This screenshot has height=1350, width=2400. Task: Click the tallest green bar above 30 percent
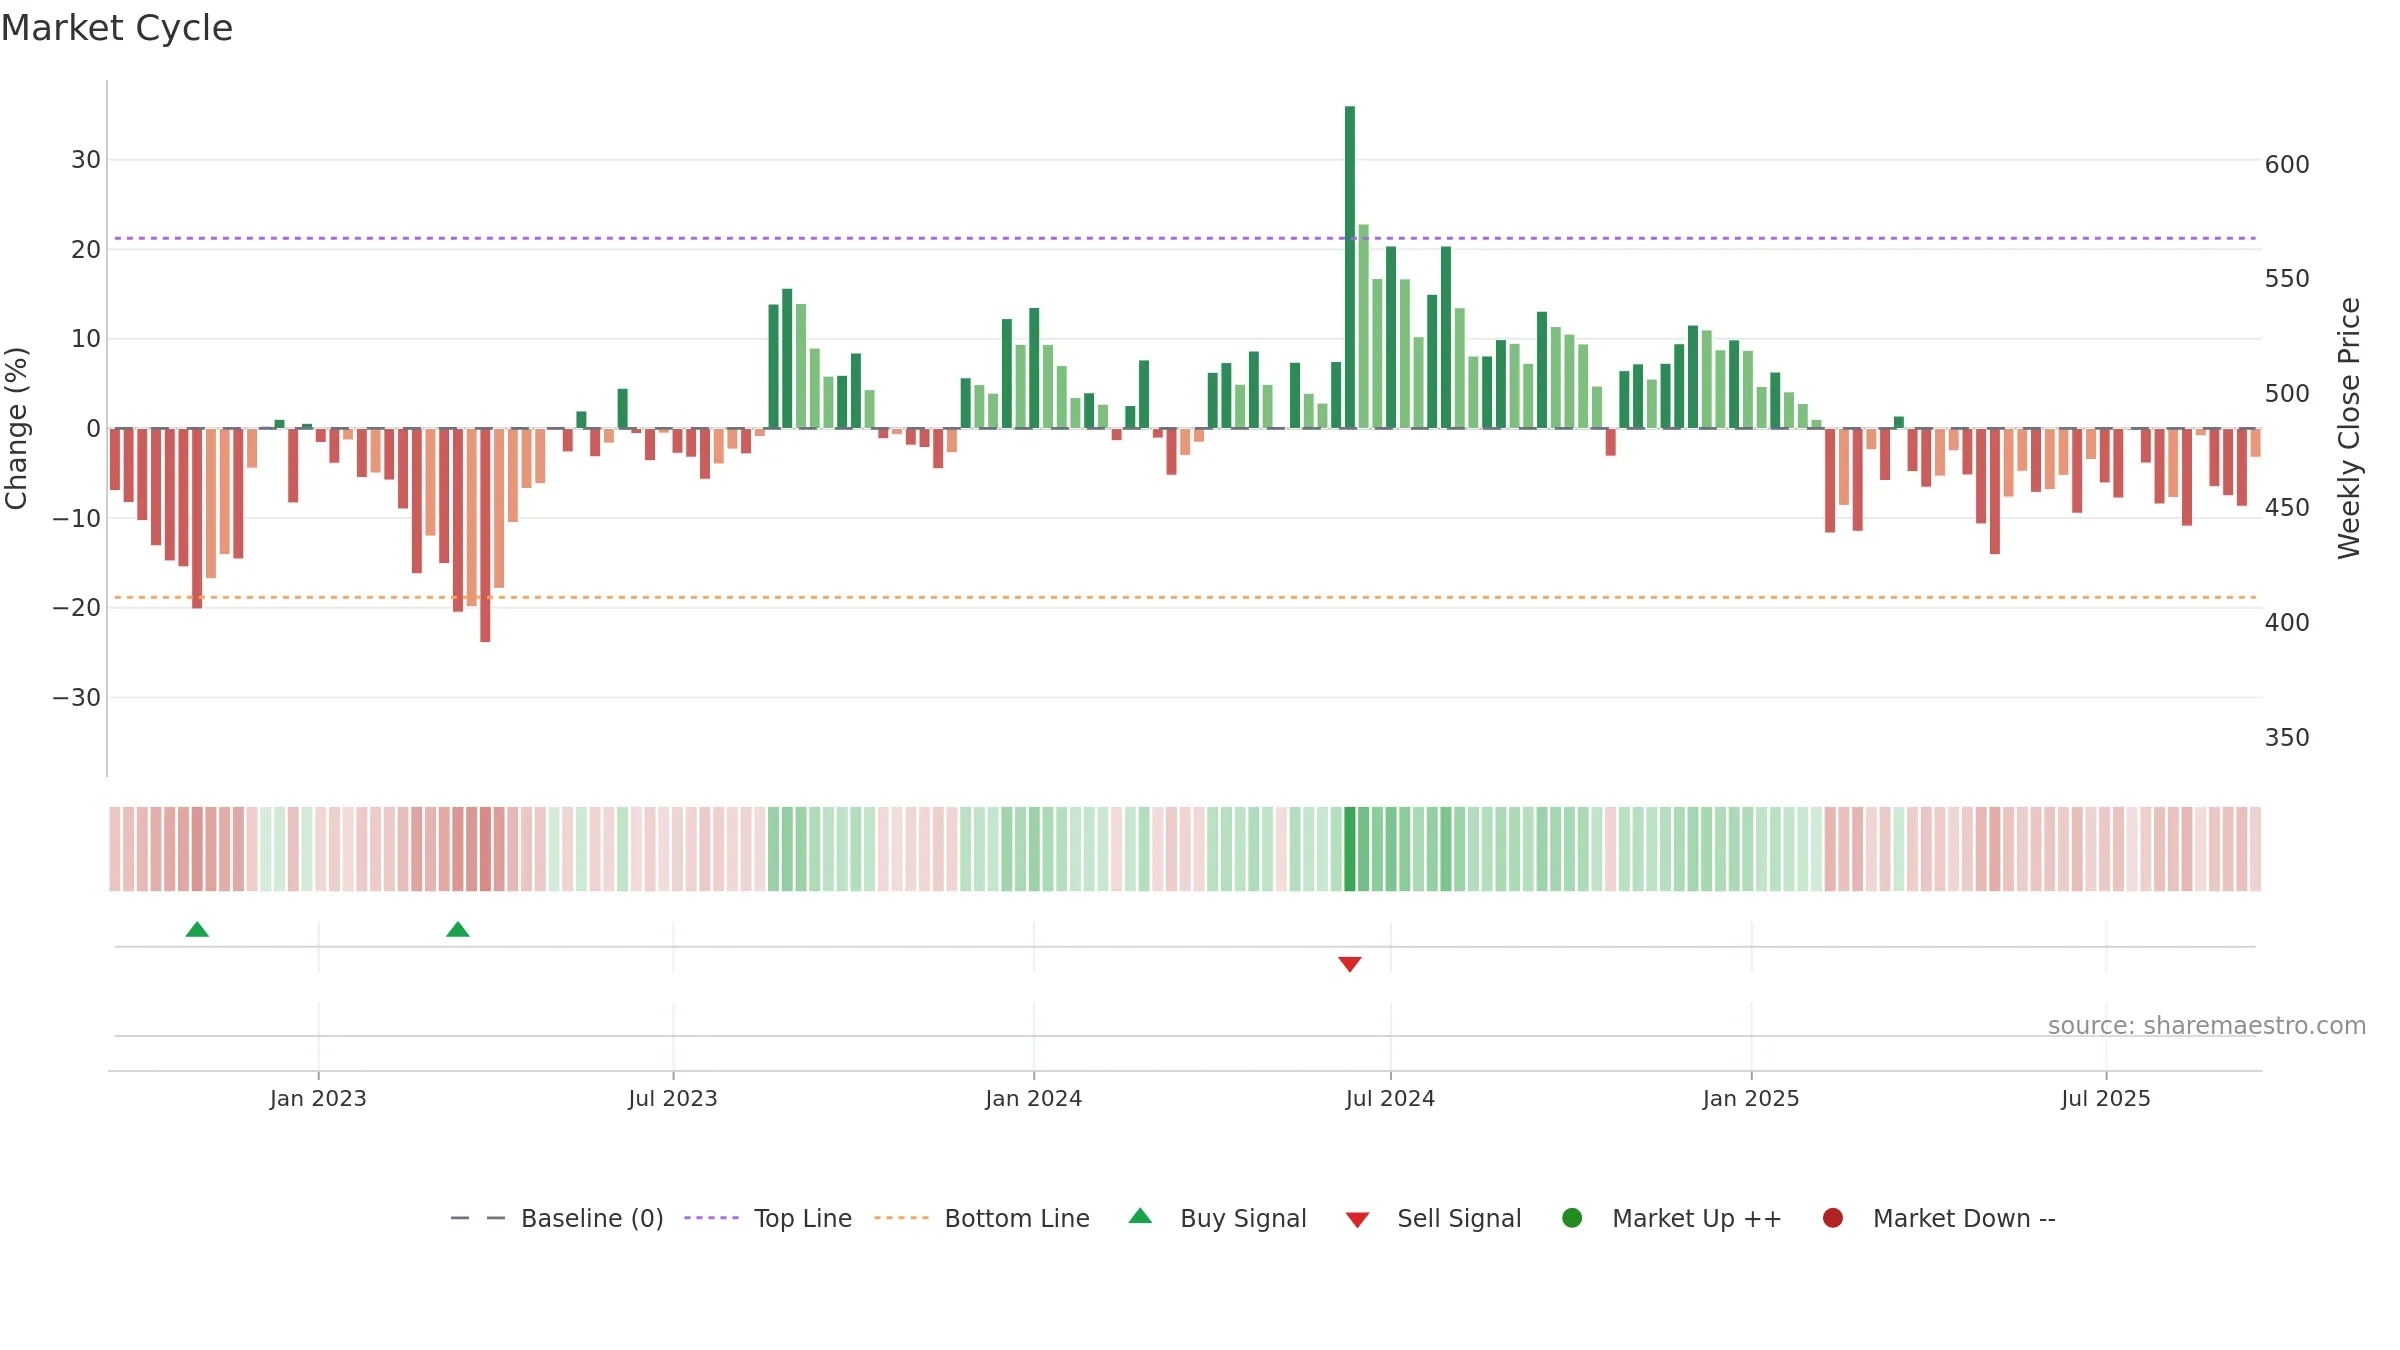point(1350,267)
